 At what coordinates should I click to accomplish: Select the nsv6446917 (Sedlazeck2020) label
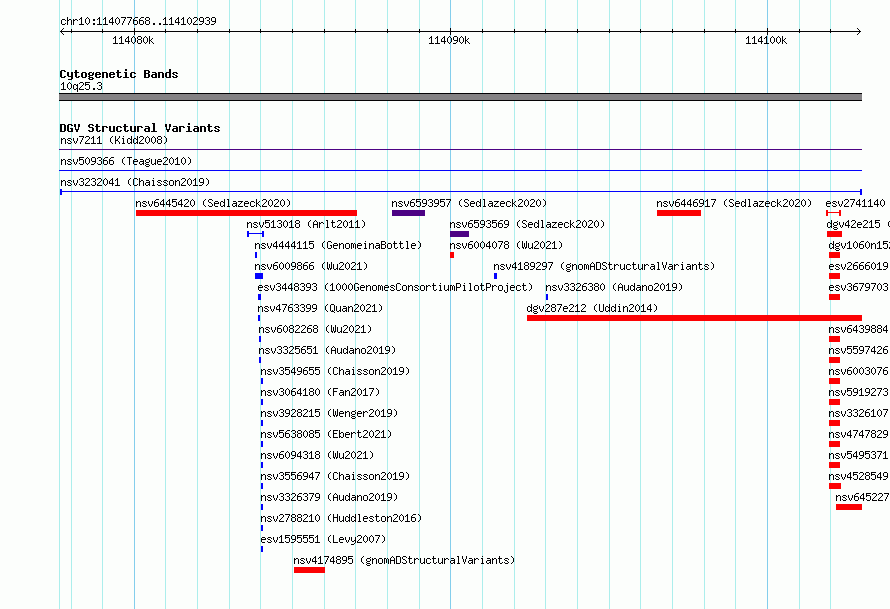pos(734,203)
